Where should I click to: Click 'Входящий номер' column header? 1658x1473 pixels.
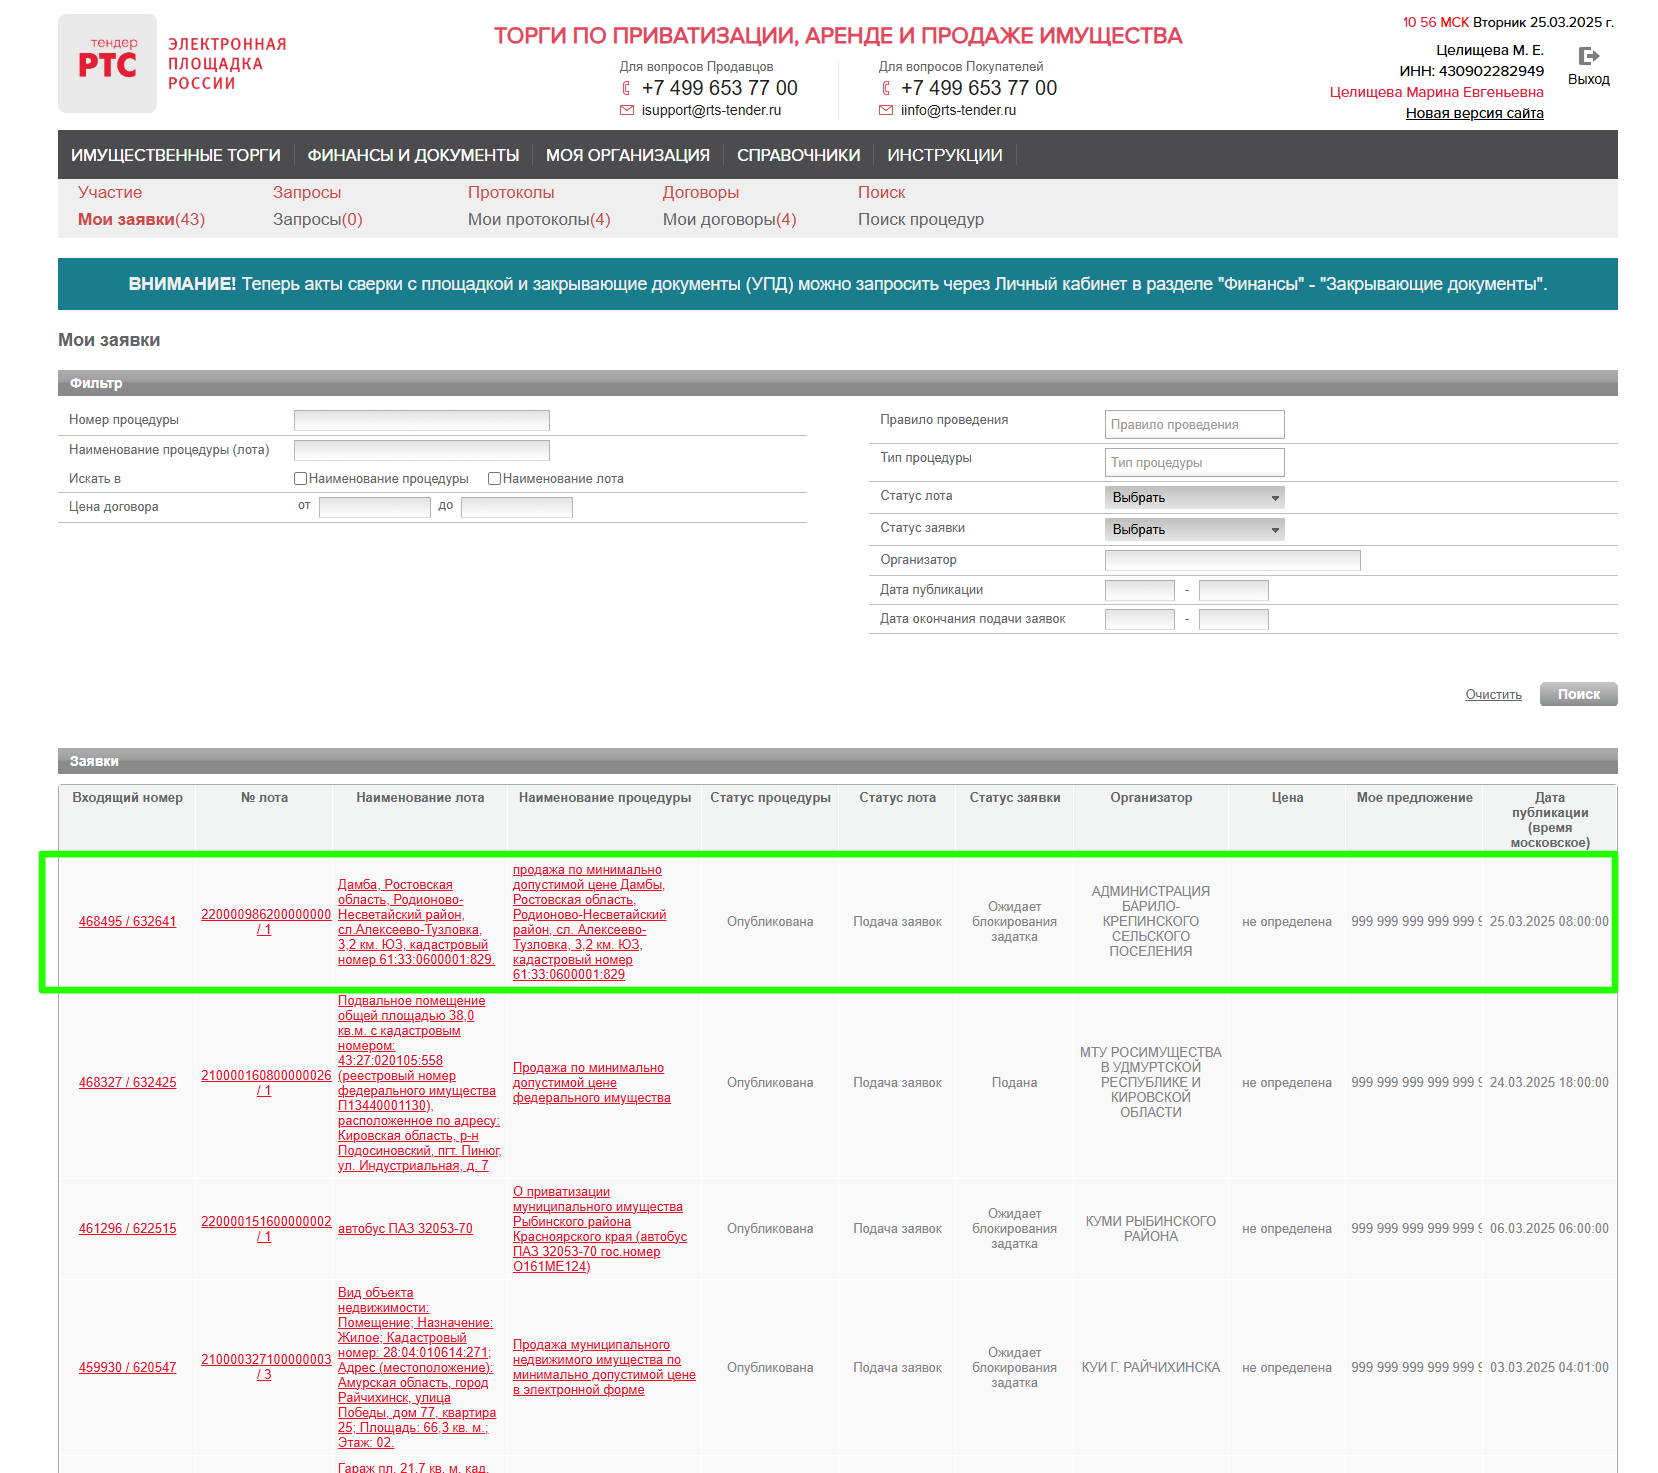(x=127, y=798)
